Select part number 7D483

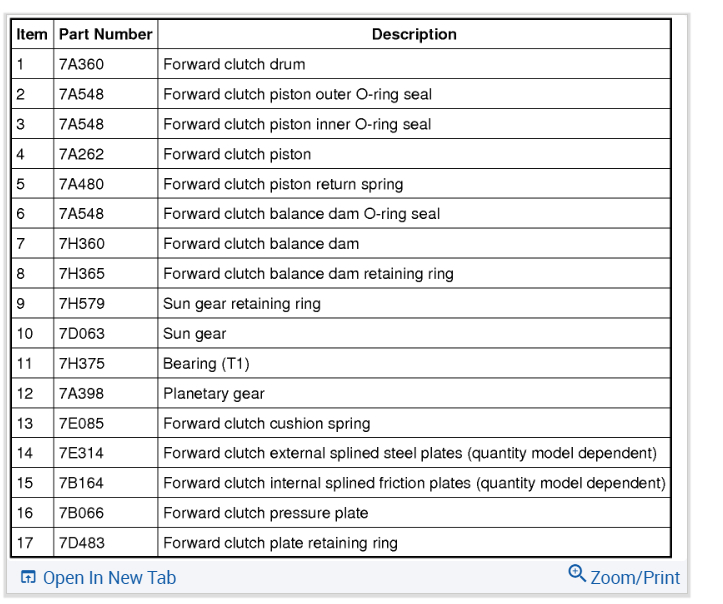(81, 544)
